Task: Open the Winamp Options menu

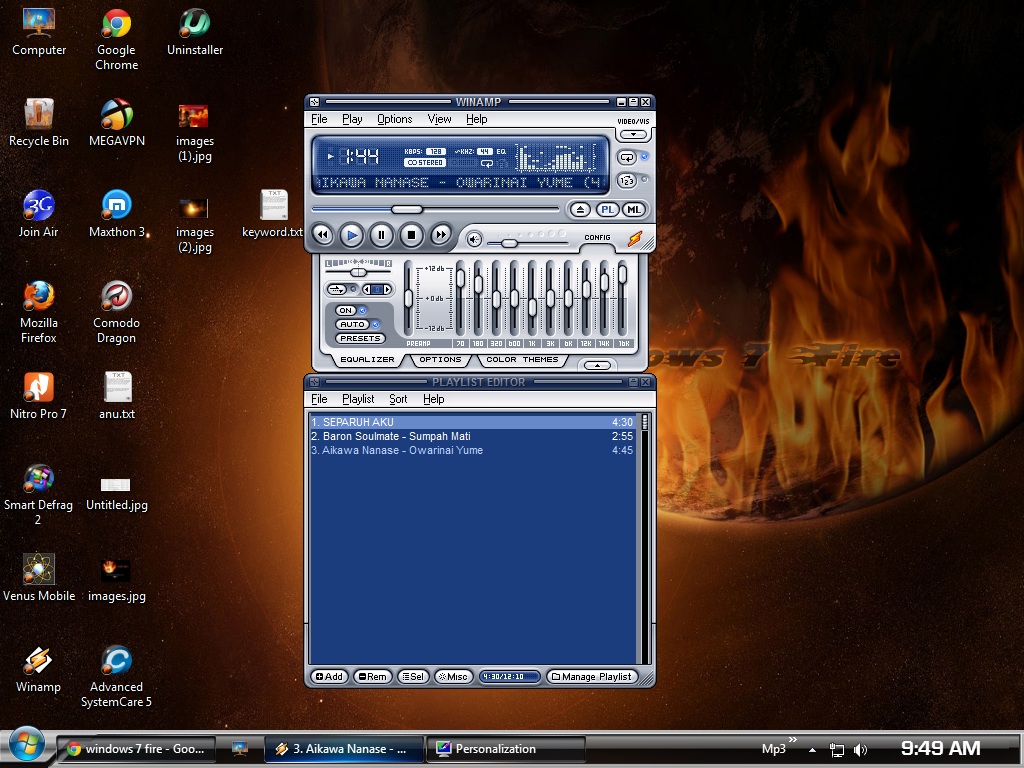Action: pyautogui.click(x=394, y=120)
